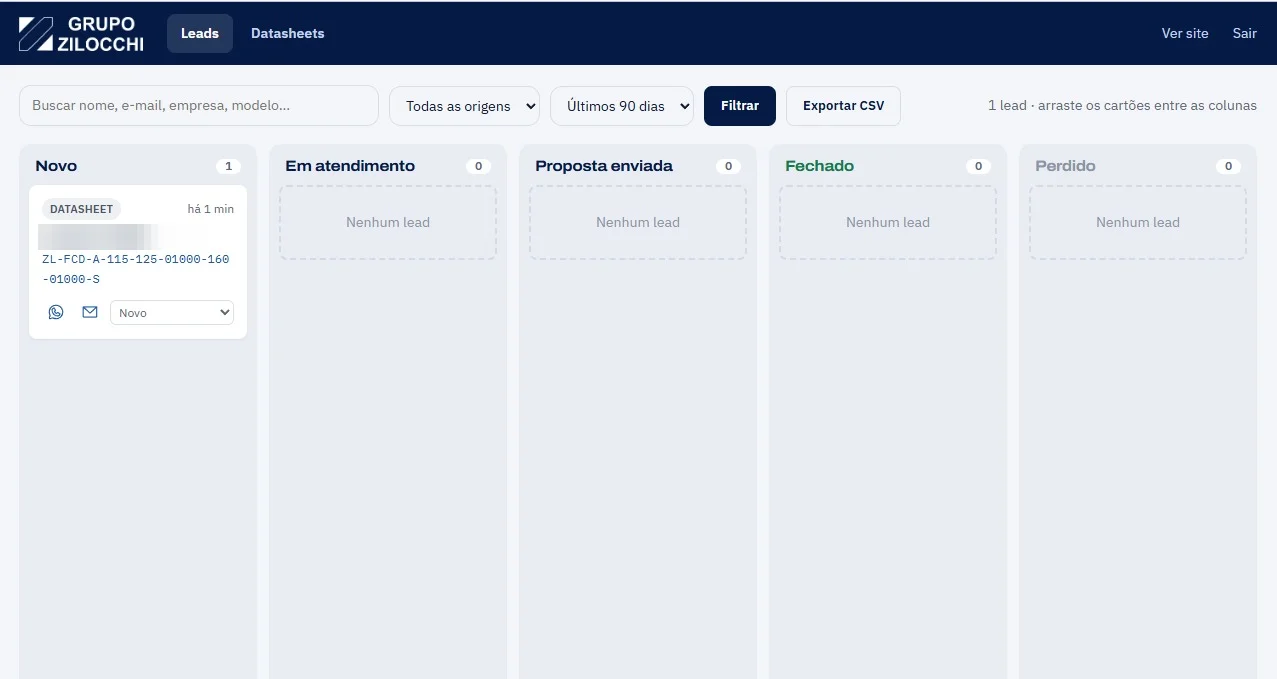Click the Proposta enviada count badge
Viewport: 1277px width, 679px height.
(x=728, y=167)
